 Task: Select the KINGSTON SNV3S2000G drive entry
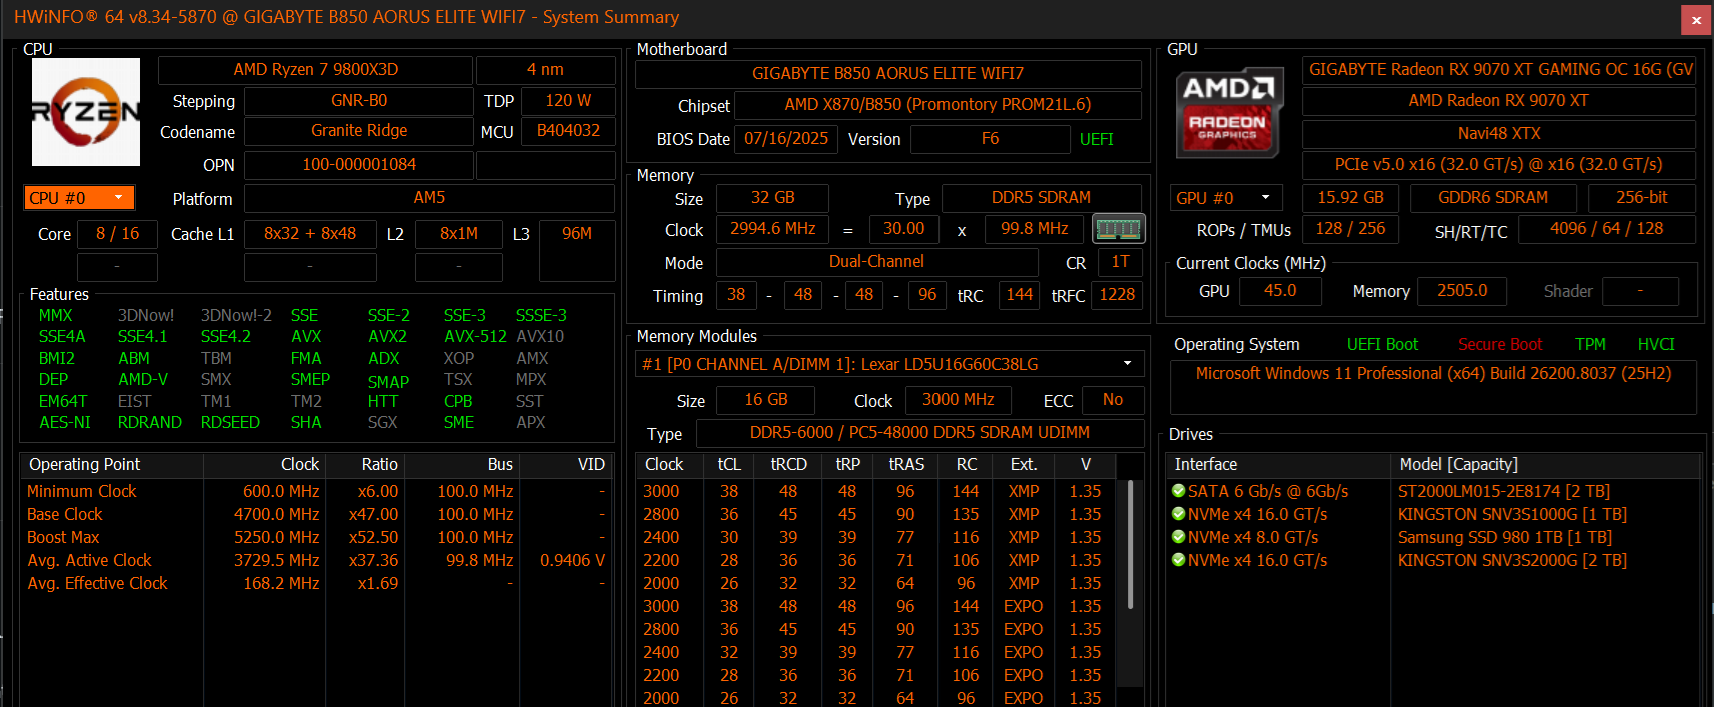(x=1512, y=561)
